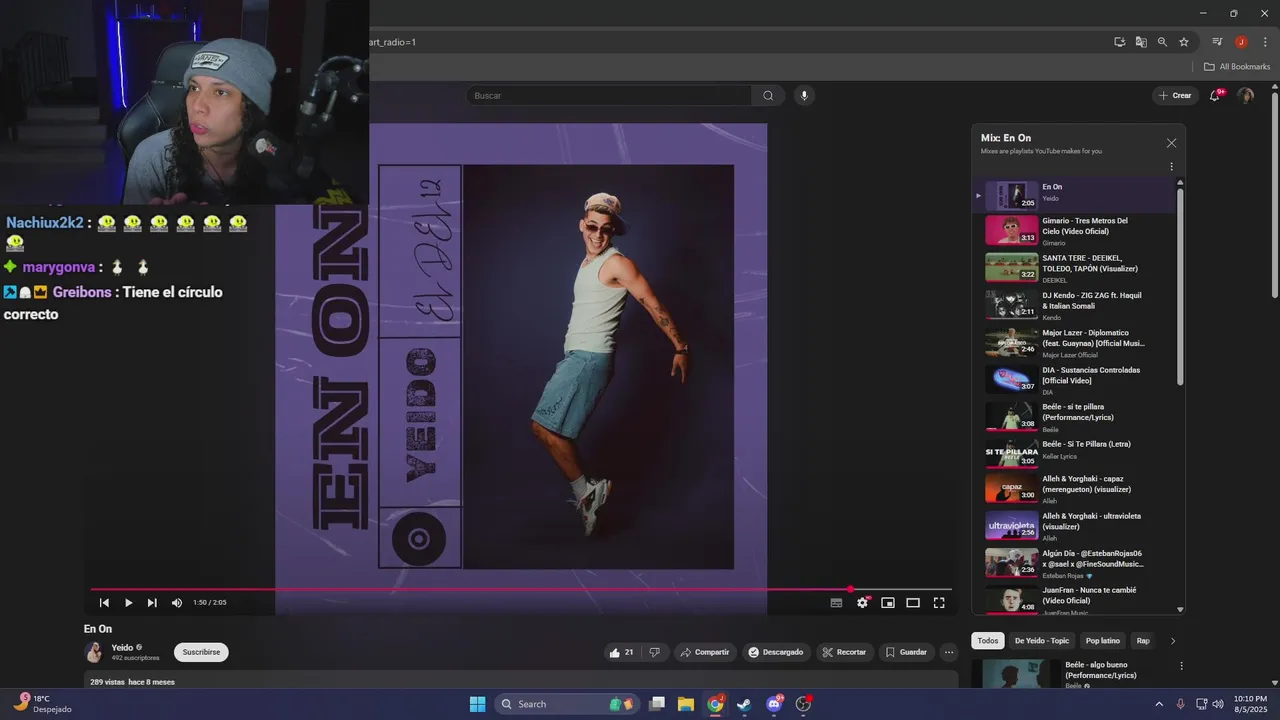Activate voice search microphone
The image size is (1280, 720).
click(x=804, y=96)
